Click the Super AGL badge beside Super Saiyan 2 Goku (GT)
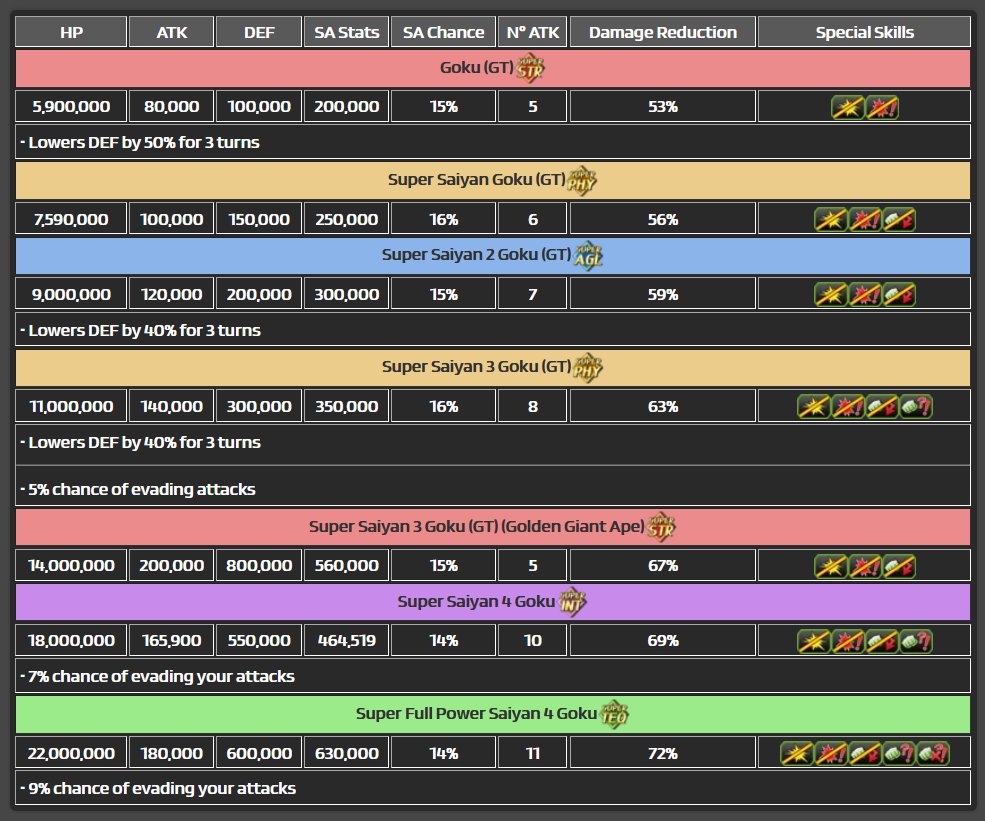The height and width of the screenshot is (821, 985). click(x=589, y=256)
